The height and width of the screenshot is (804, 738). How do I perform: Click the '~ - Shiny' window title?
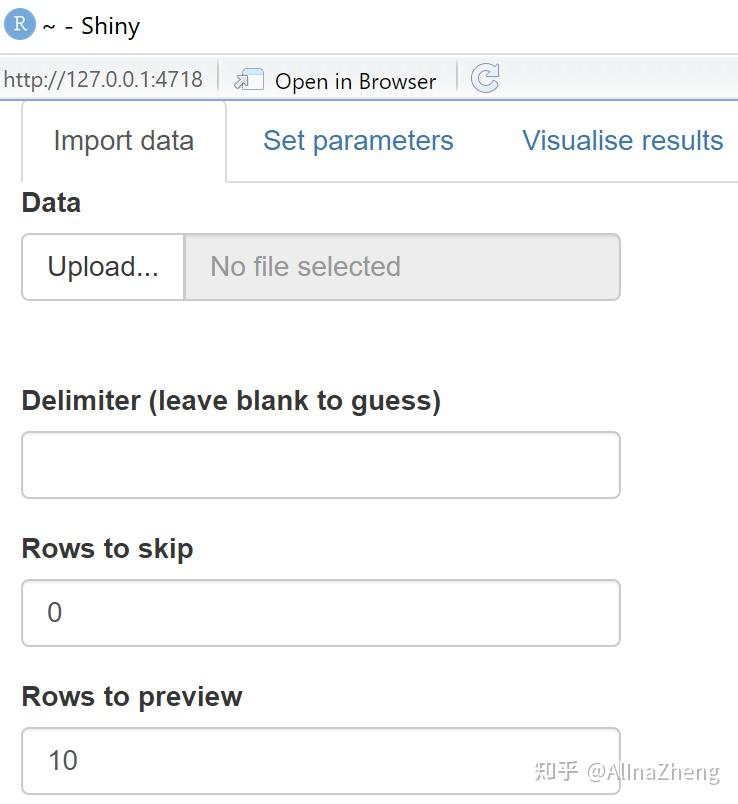(91, 26)
